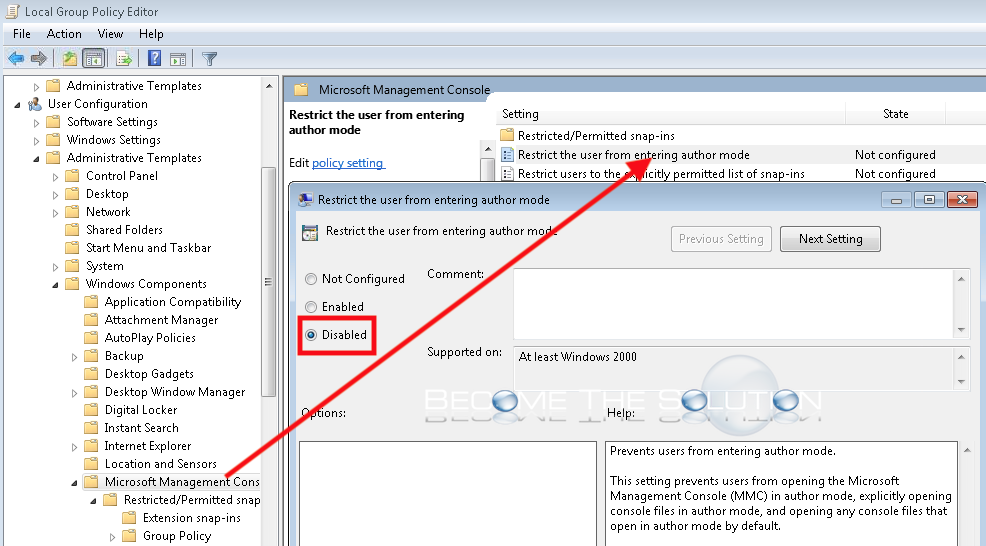Select the Attachment Manager tree item
This screenshot has height=546, width=986.
[x=162, y=320]
